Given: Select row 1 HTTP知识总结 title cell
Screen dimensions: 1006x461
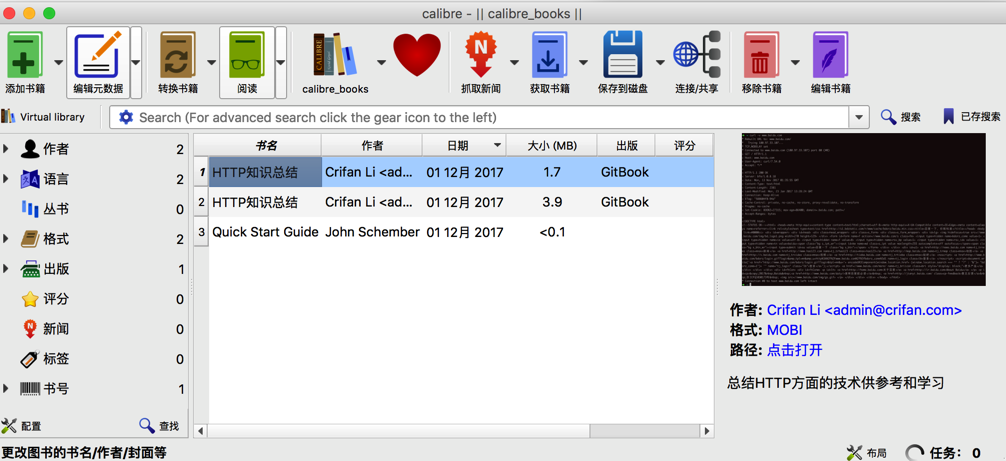Looking at the screenshot, I should click(x=266, y=172).
